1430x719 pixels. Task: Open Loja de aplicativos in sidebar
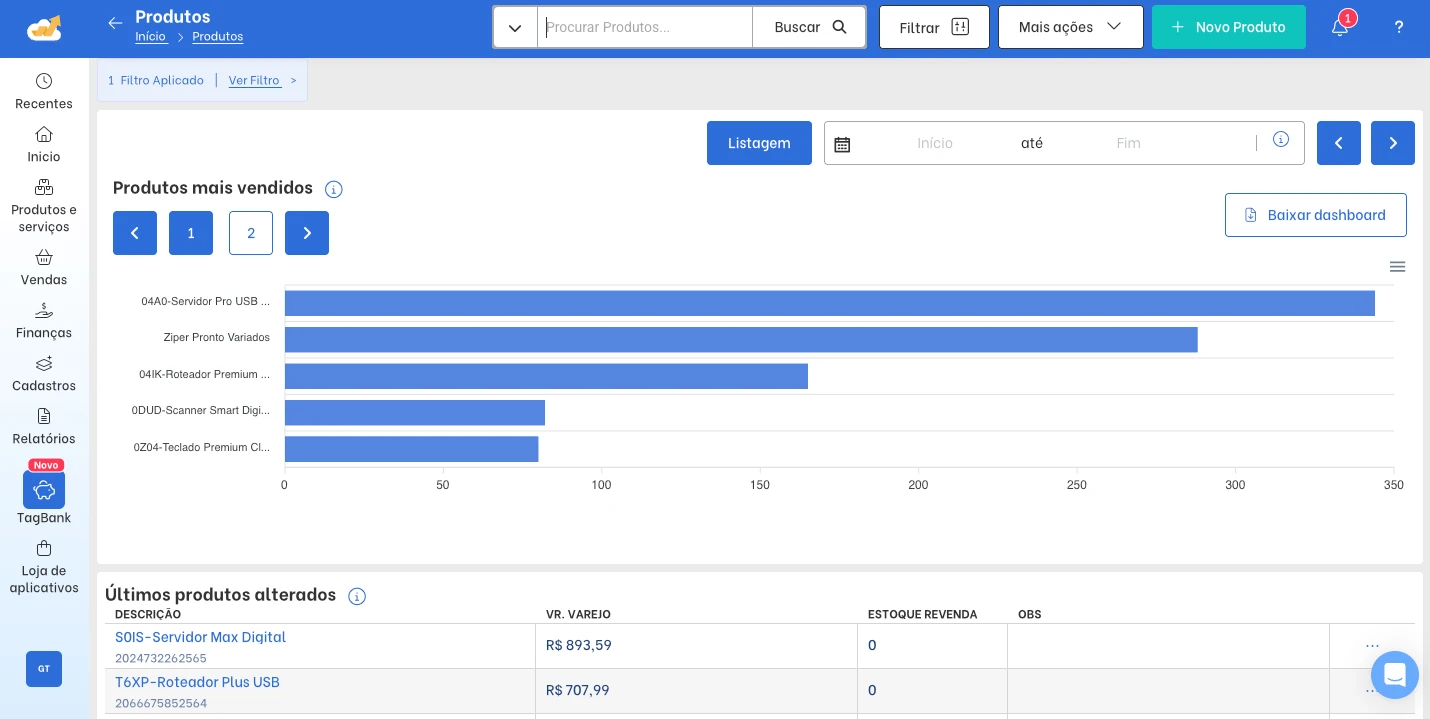click(x=44, y=567)
